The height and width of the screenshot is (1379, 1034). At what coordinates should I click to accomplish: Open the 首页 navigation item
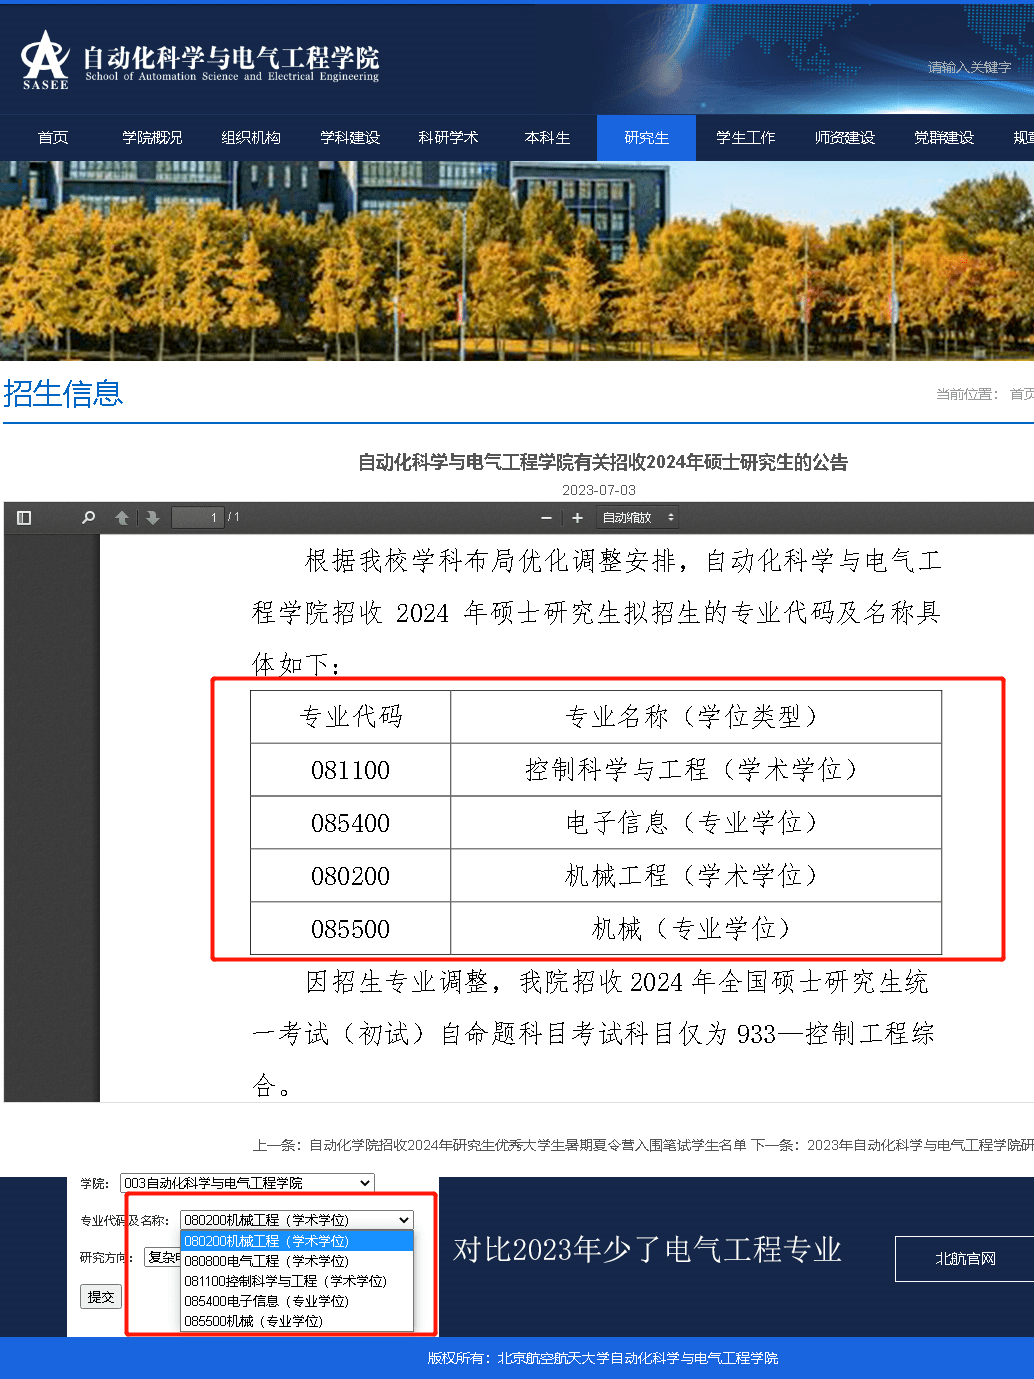coord(53,138)
